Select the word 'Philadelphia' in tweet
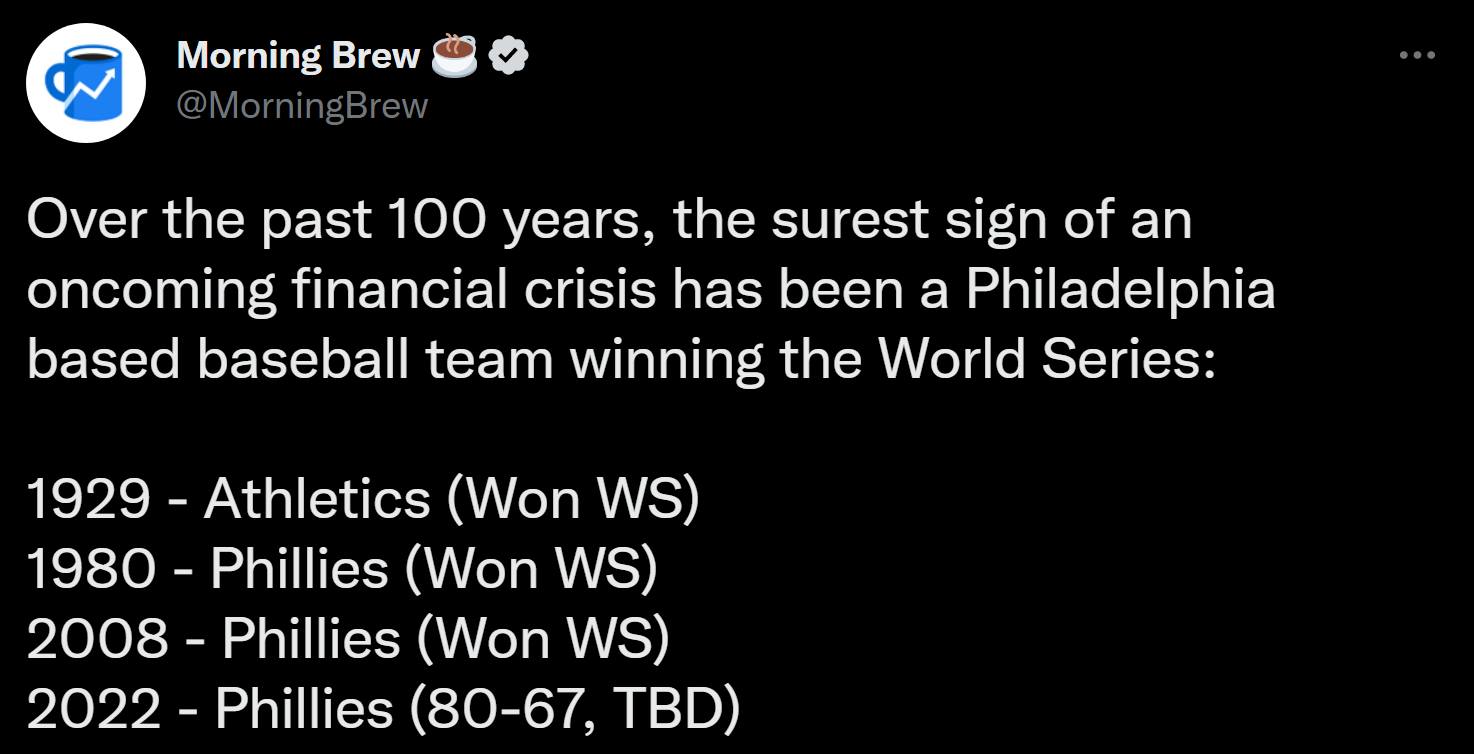The height and width of the screenshot is (754, 1474). (x=1120, y=290)
